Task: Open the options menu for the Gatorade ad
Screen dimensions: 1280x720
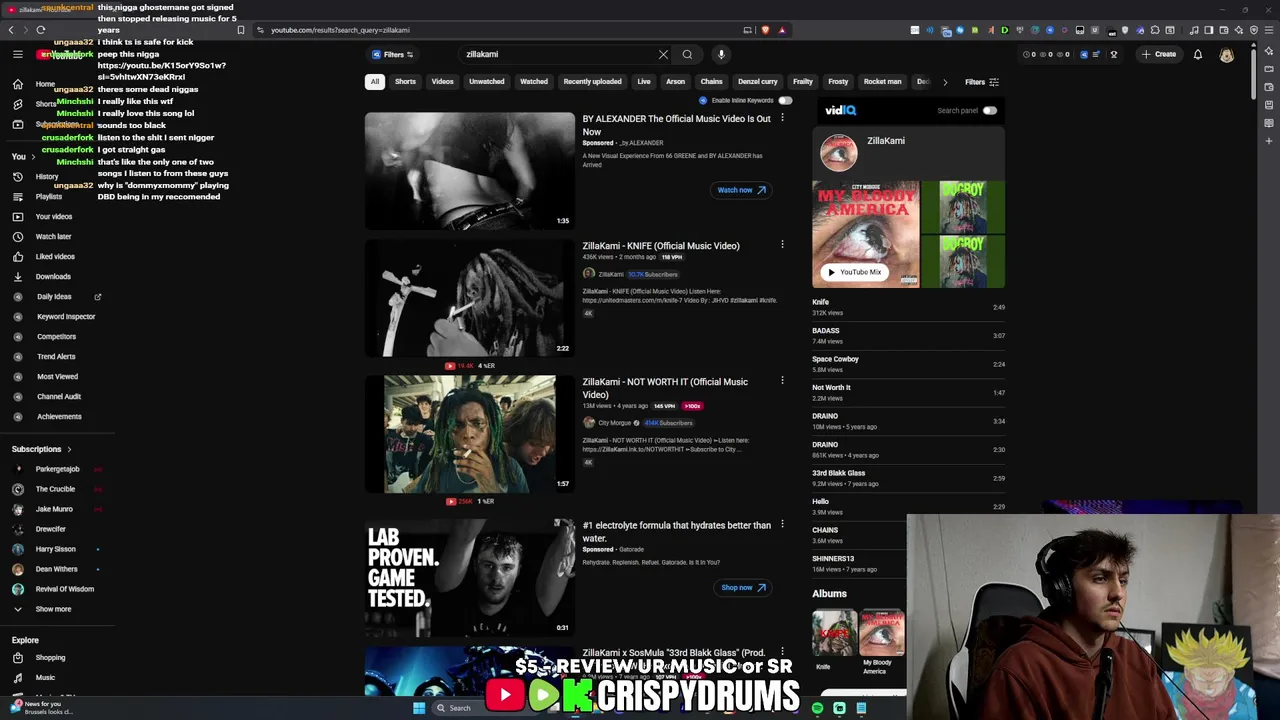Action: (782, 524)
